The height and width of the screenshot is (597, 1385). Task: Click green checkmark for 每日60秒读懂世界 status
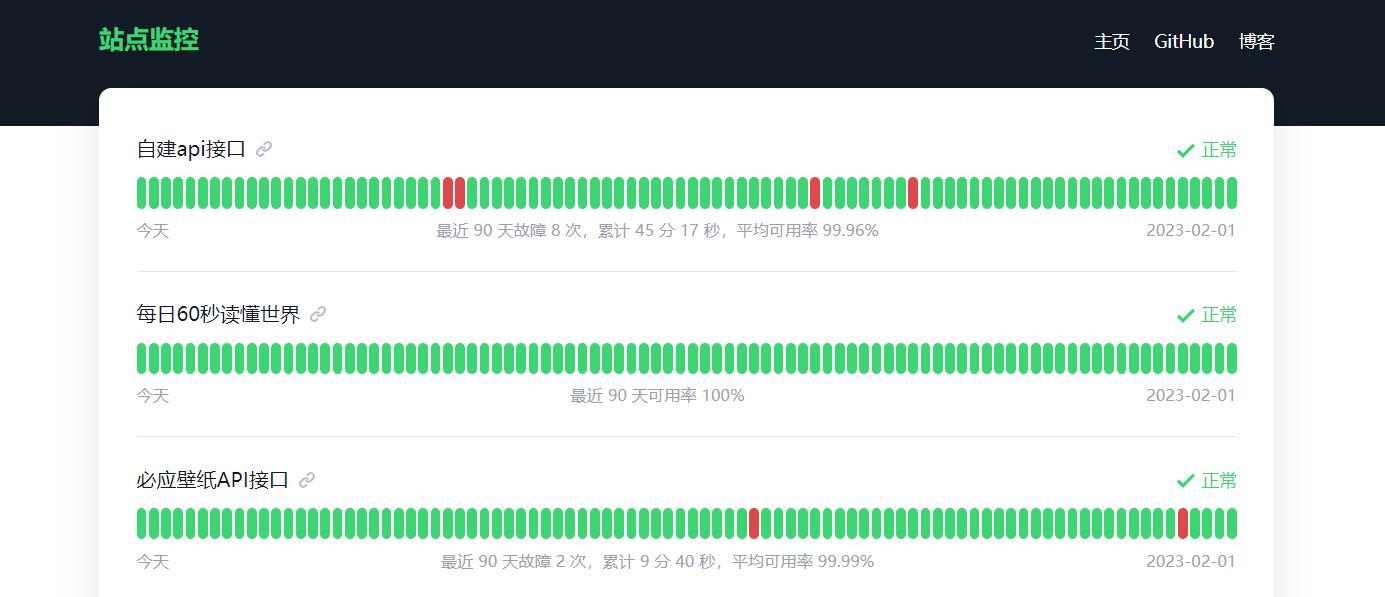point(1186,315)
